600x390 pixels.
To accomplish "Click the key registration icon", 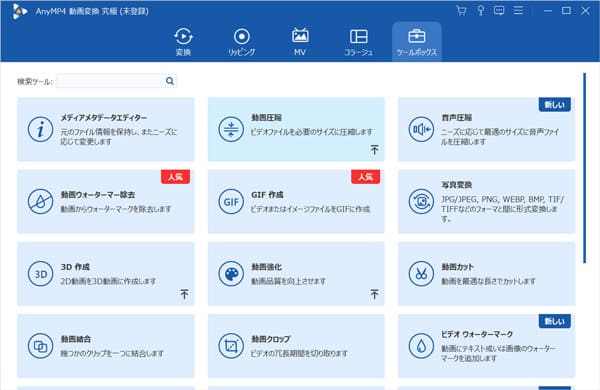I will click(481, 10).
